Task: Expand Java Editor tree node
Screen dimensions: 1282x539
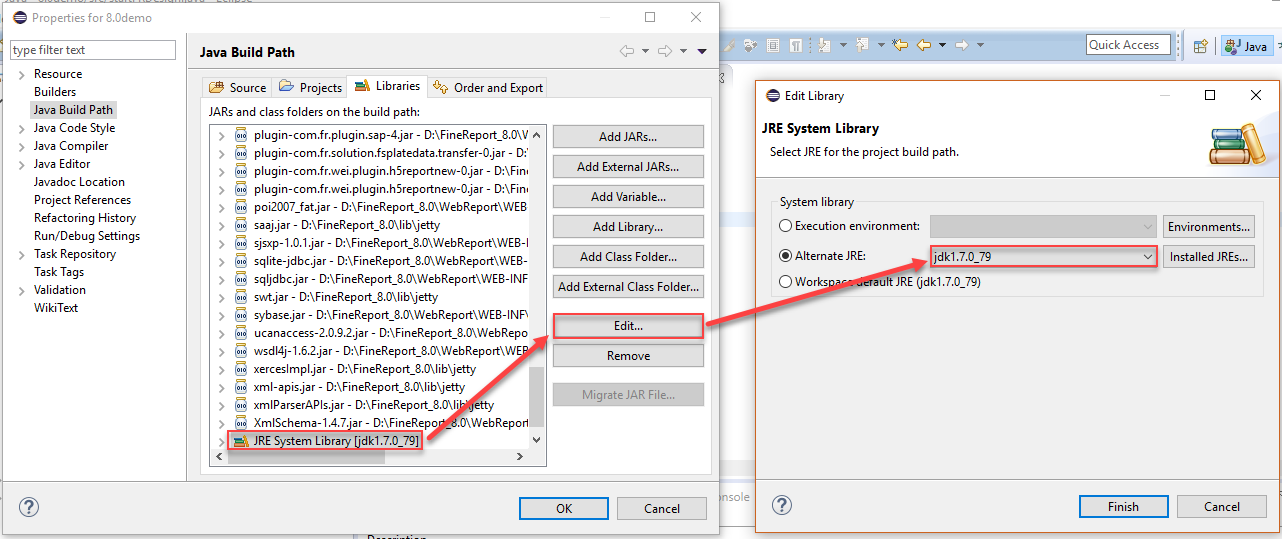Action: pyautogui.click(x=22, y=164)
